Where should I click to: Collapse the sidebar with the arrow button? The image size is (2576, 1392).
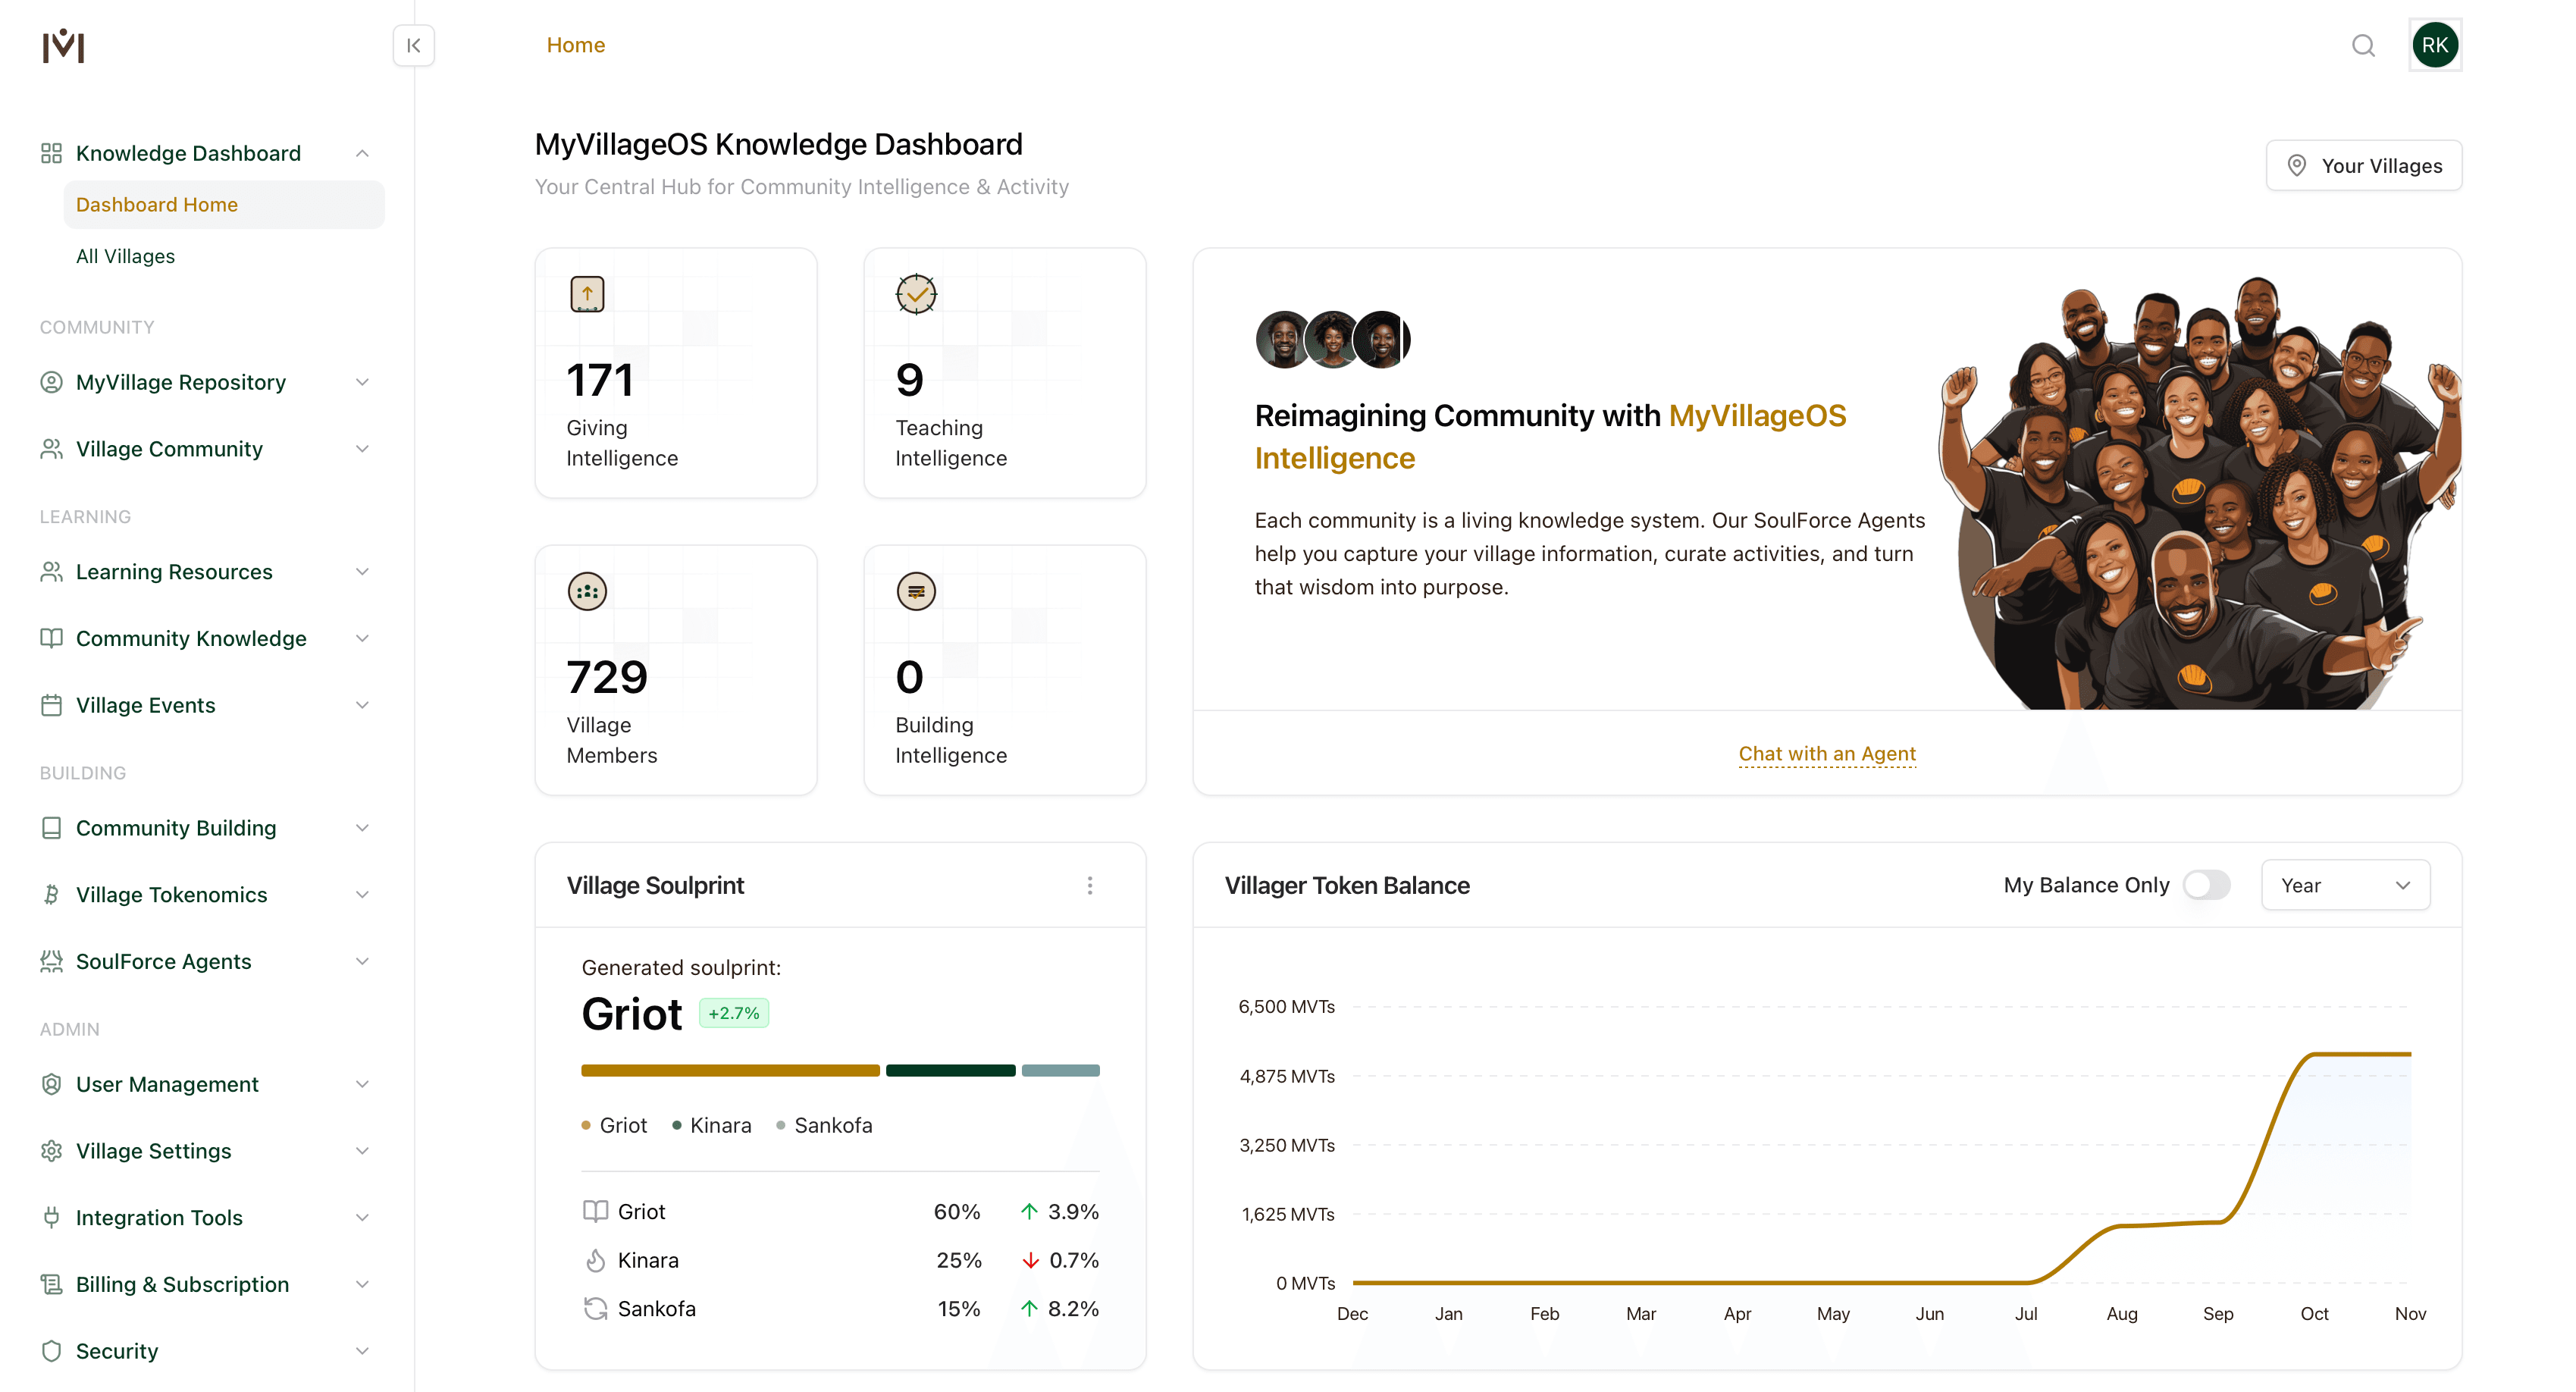click(413, 45)
